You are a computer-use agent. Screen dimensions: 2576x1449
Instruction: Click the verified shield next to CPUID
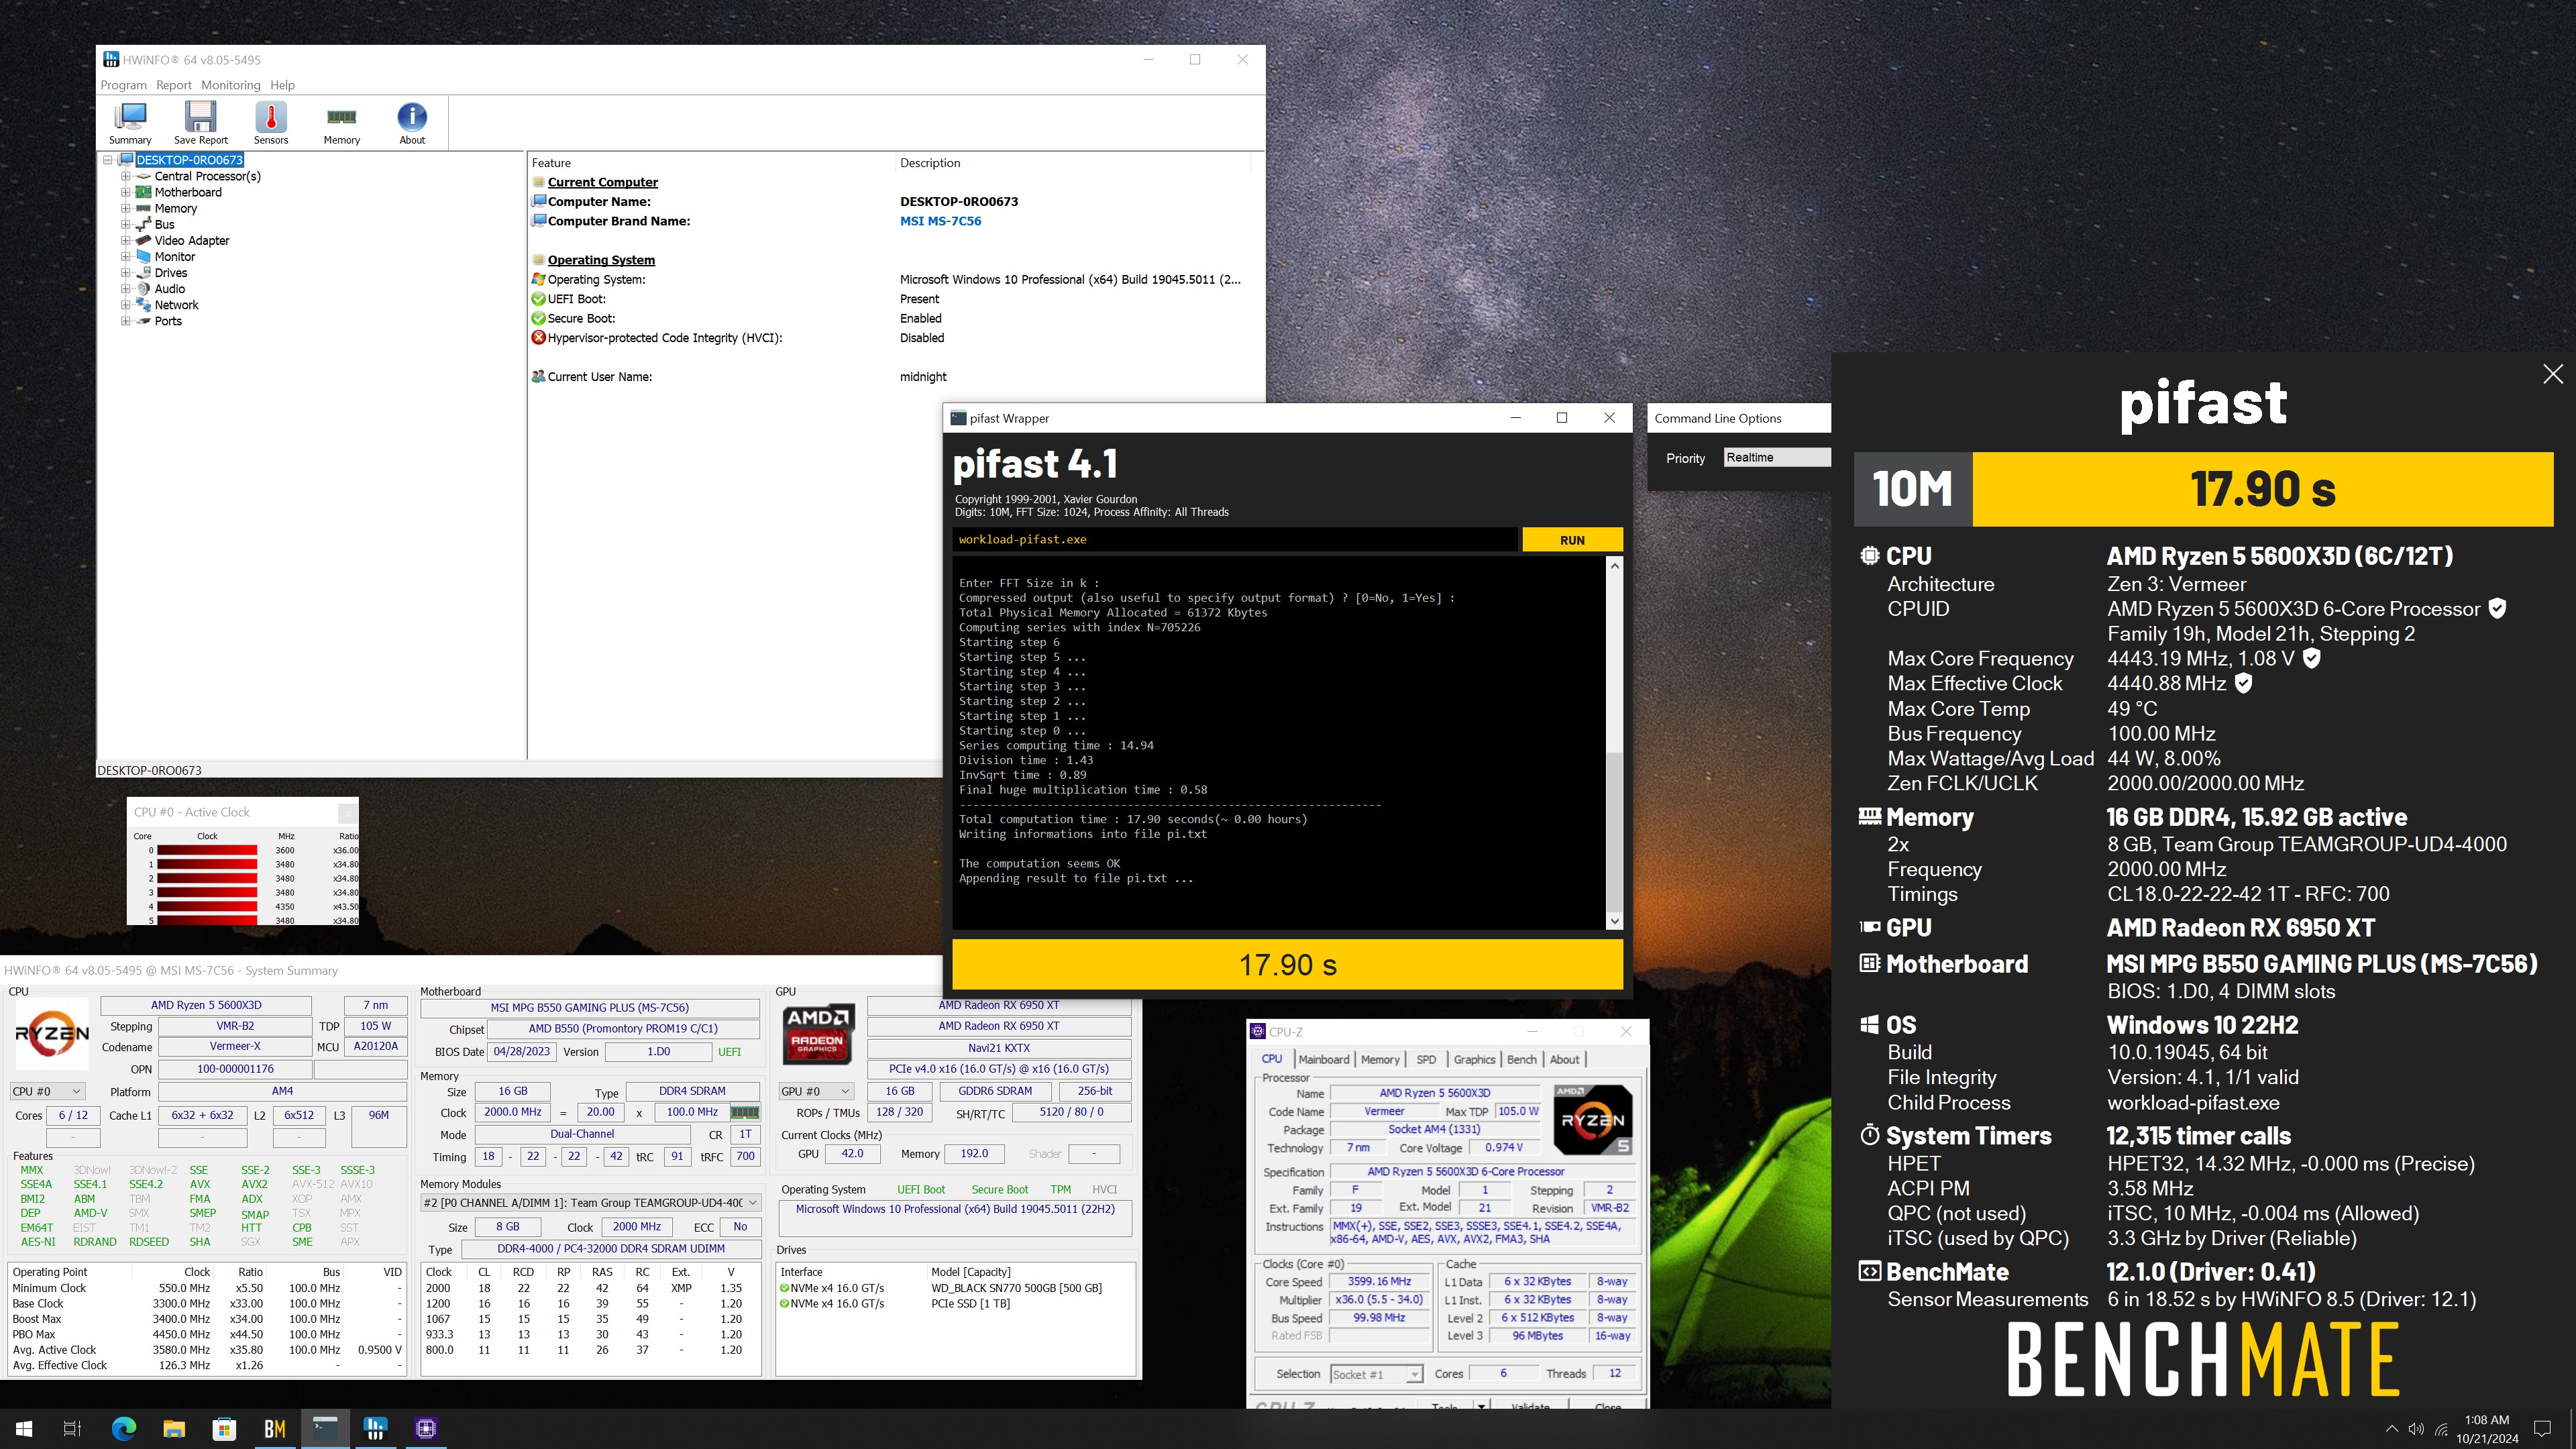[2497, 608]
